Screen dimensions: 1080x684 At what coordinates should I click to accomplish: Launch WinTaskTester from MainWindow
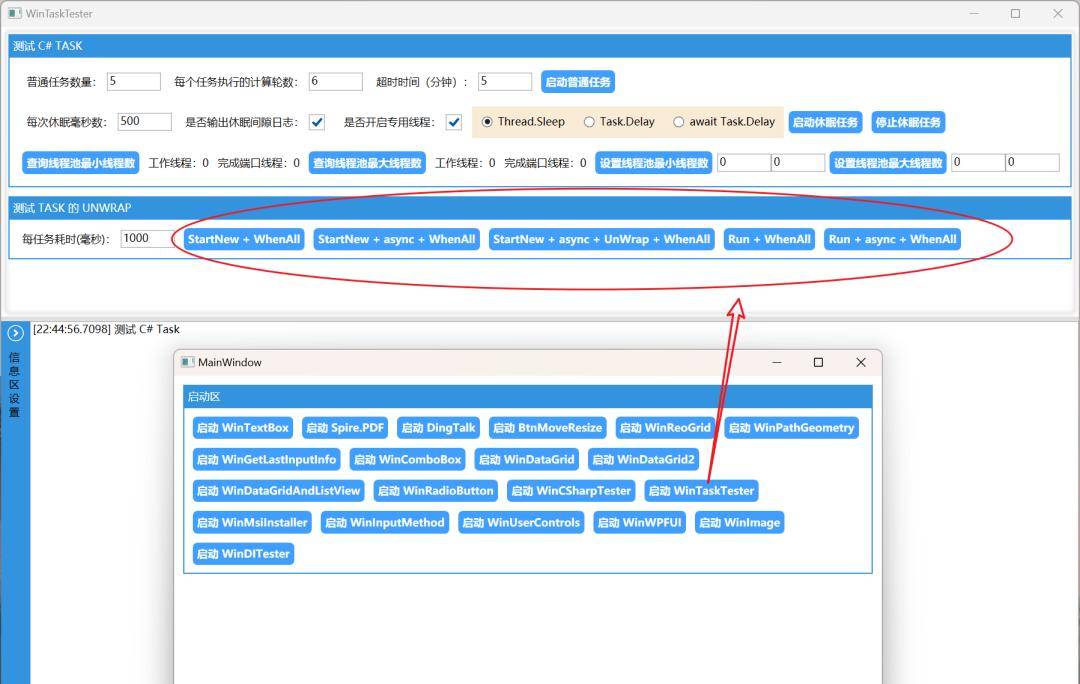(x=701, y=490)
